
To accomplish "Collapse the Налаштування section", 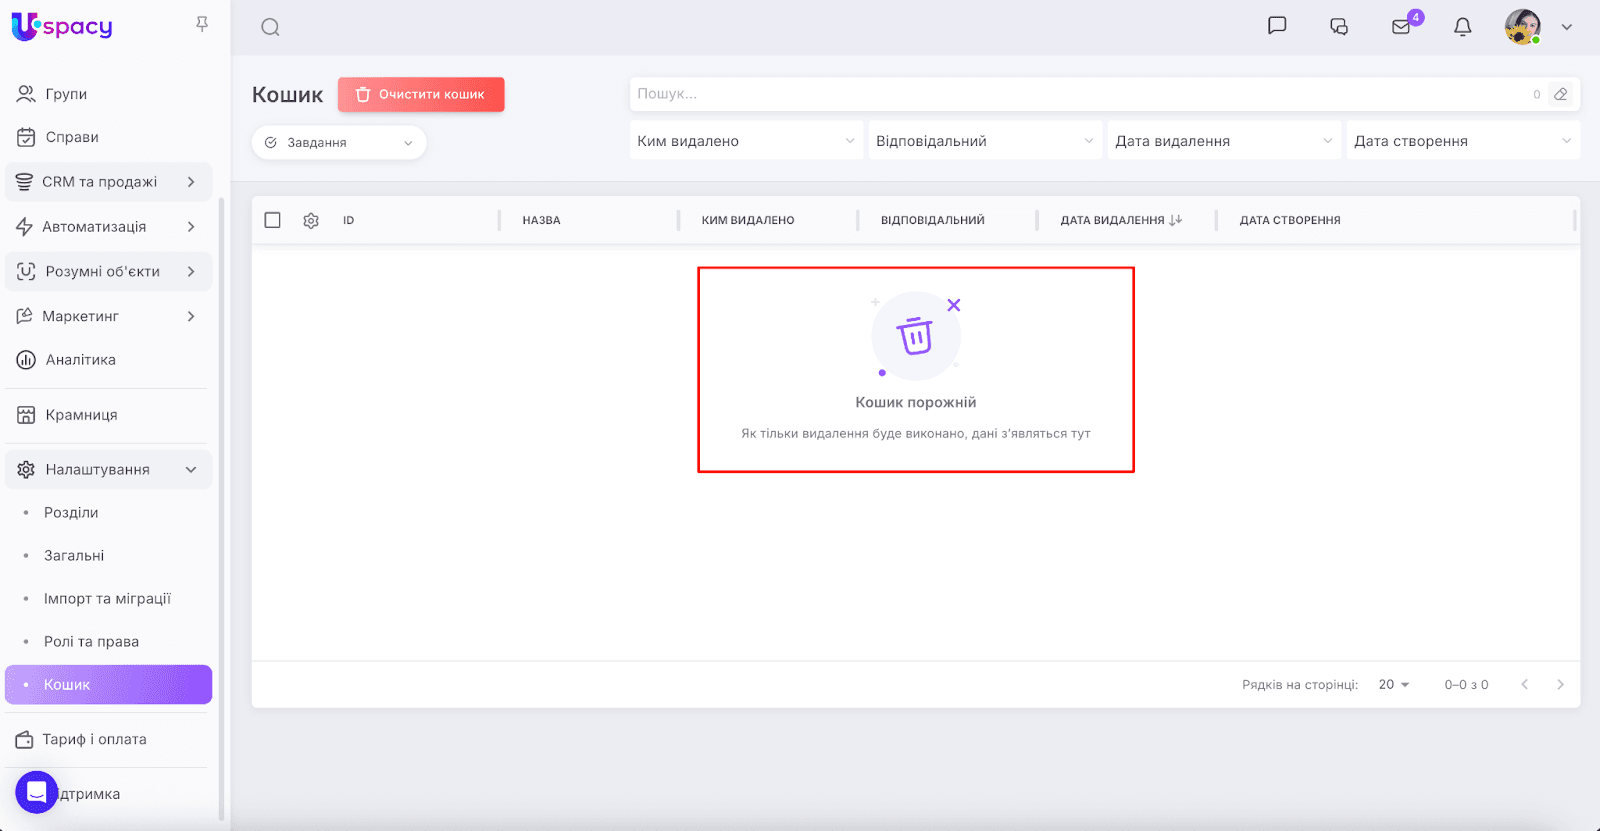I will coord(108,470).
